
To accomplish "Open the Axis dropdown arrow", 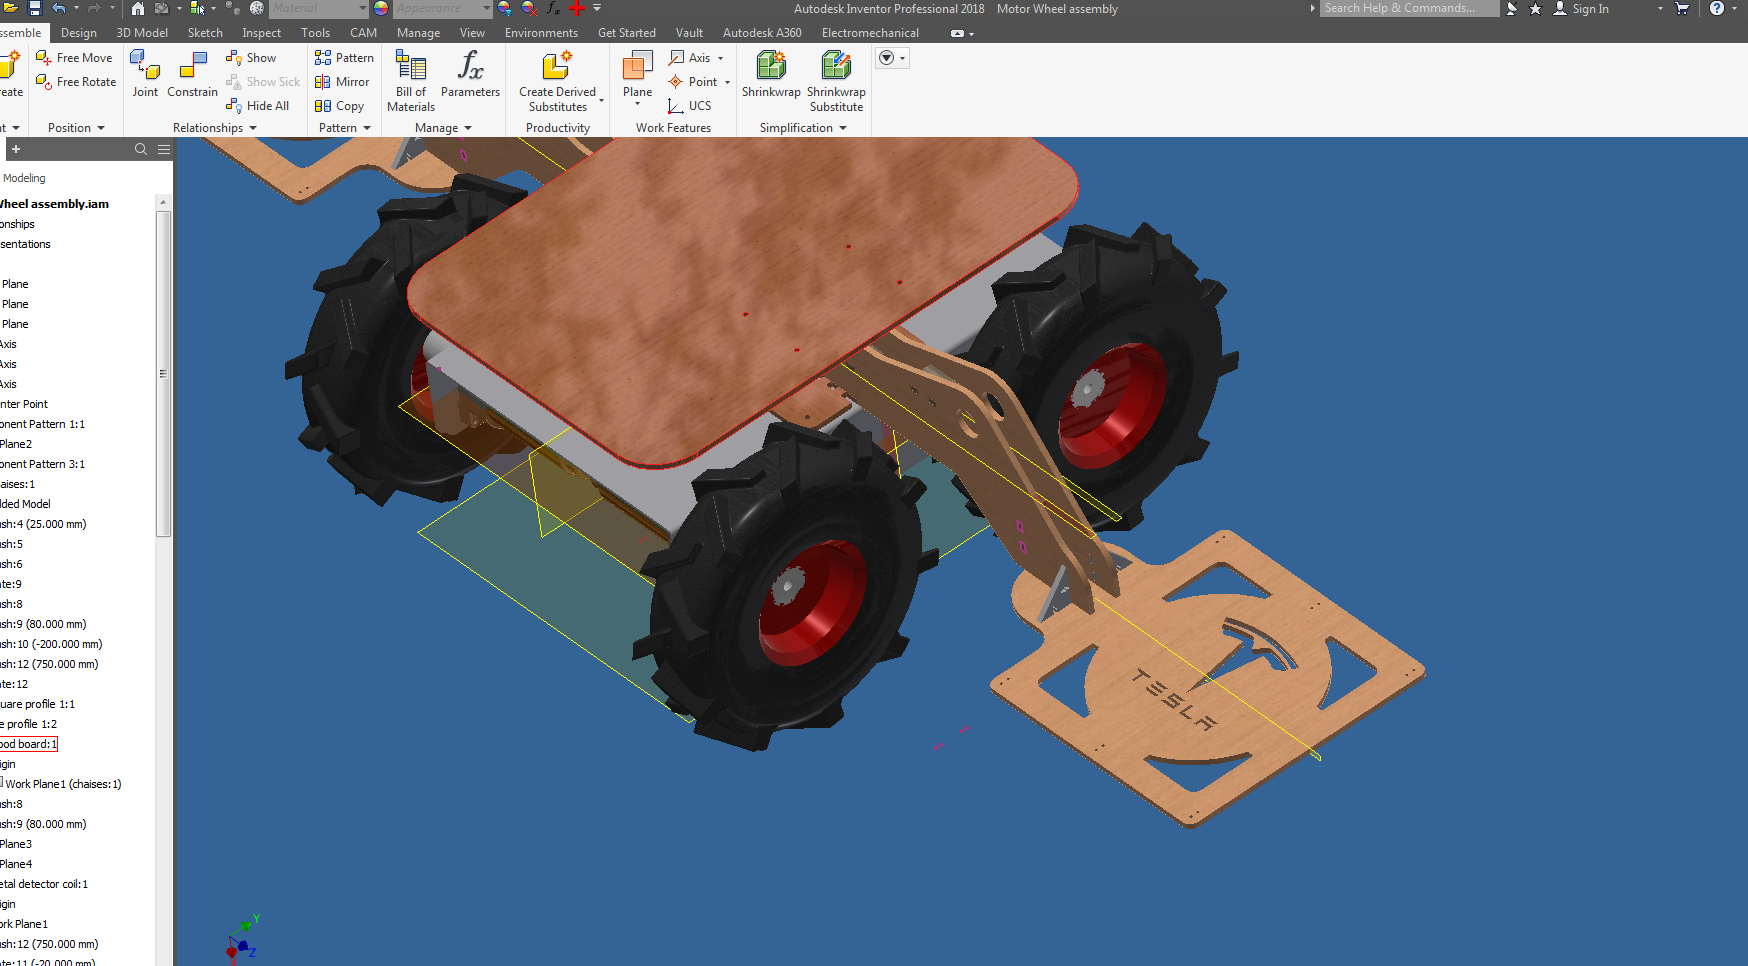I will tap(721, 58).
